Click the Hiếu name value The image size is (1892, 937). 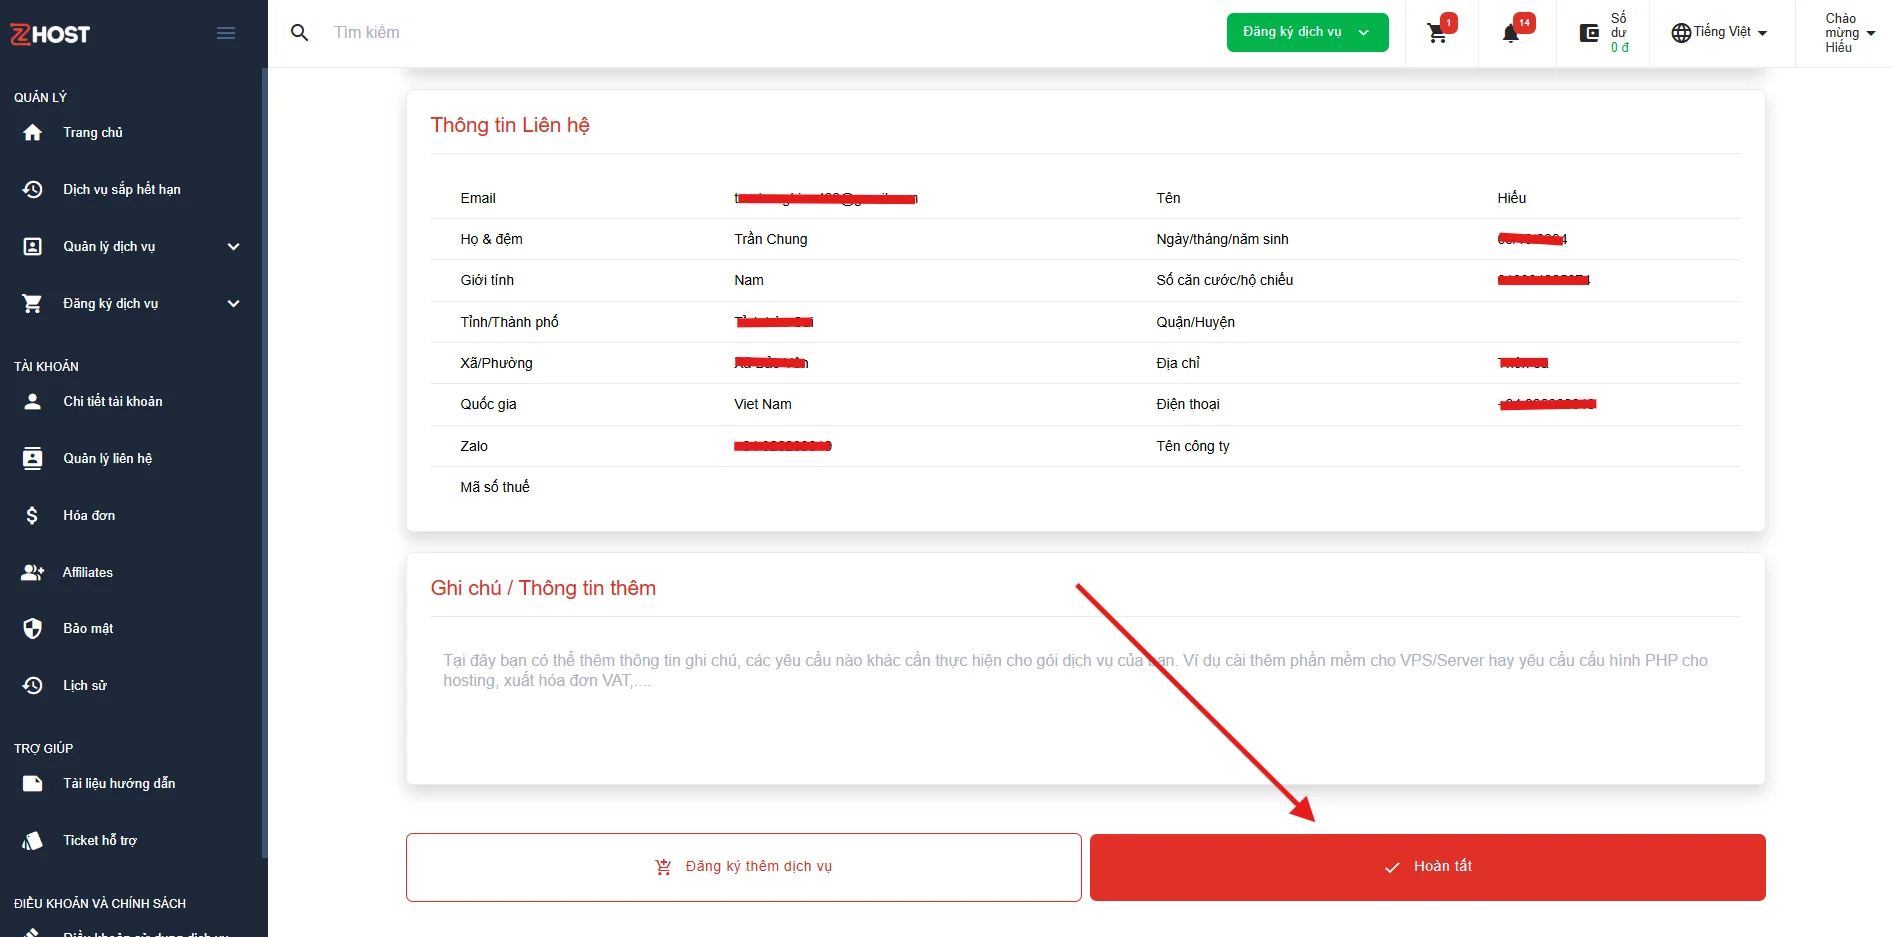pyautogui.click(x=1512, y=198)
